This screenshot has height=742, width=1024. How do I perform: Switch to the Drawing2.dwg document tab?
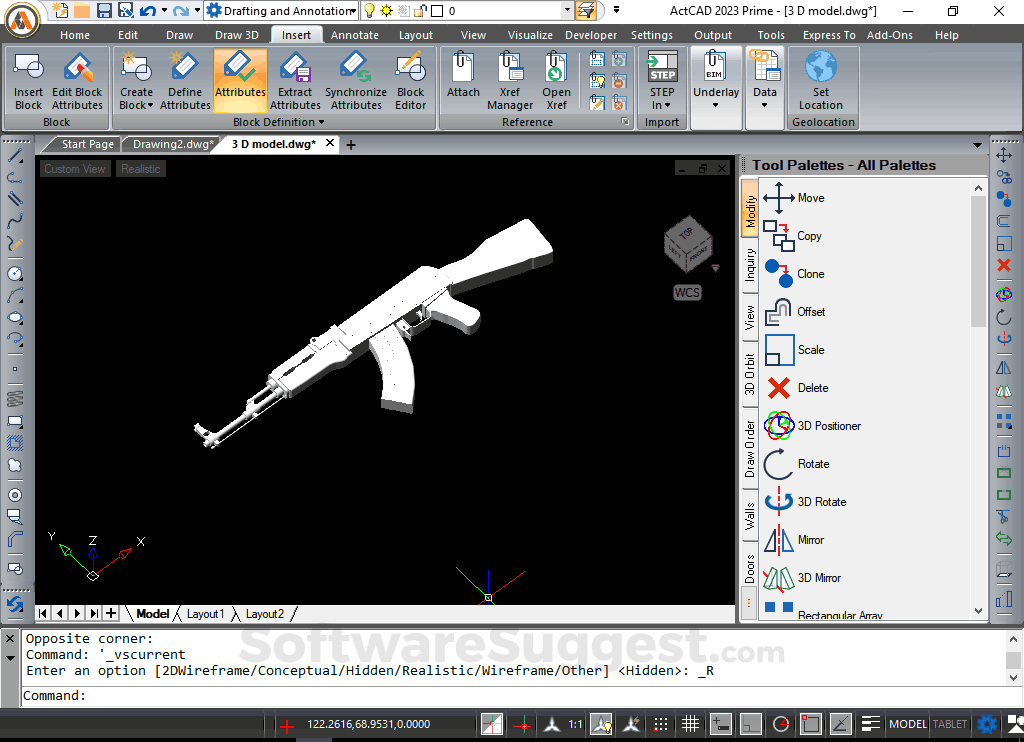(x=174, y=144)
